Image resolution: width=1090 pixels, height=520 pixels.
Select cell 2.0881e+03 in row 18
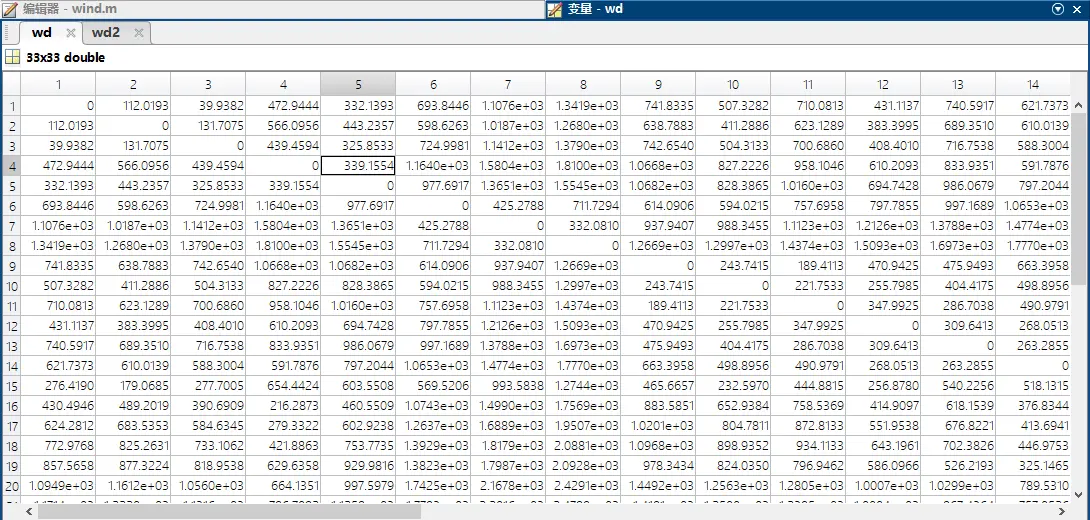pyautogui.click(x=583, y=446)
